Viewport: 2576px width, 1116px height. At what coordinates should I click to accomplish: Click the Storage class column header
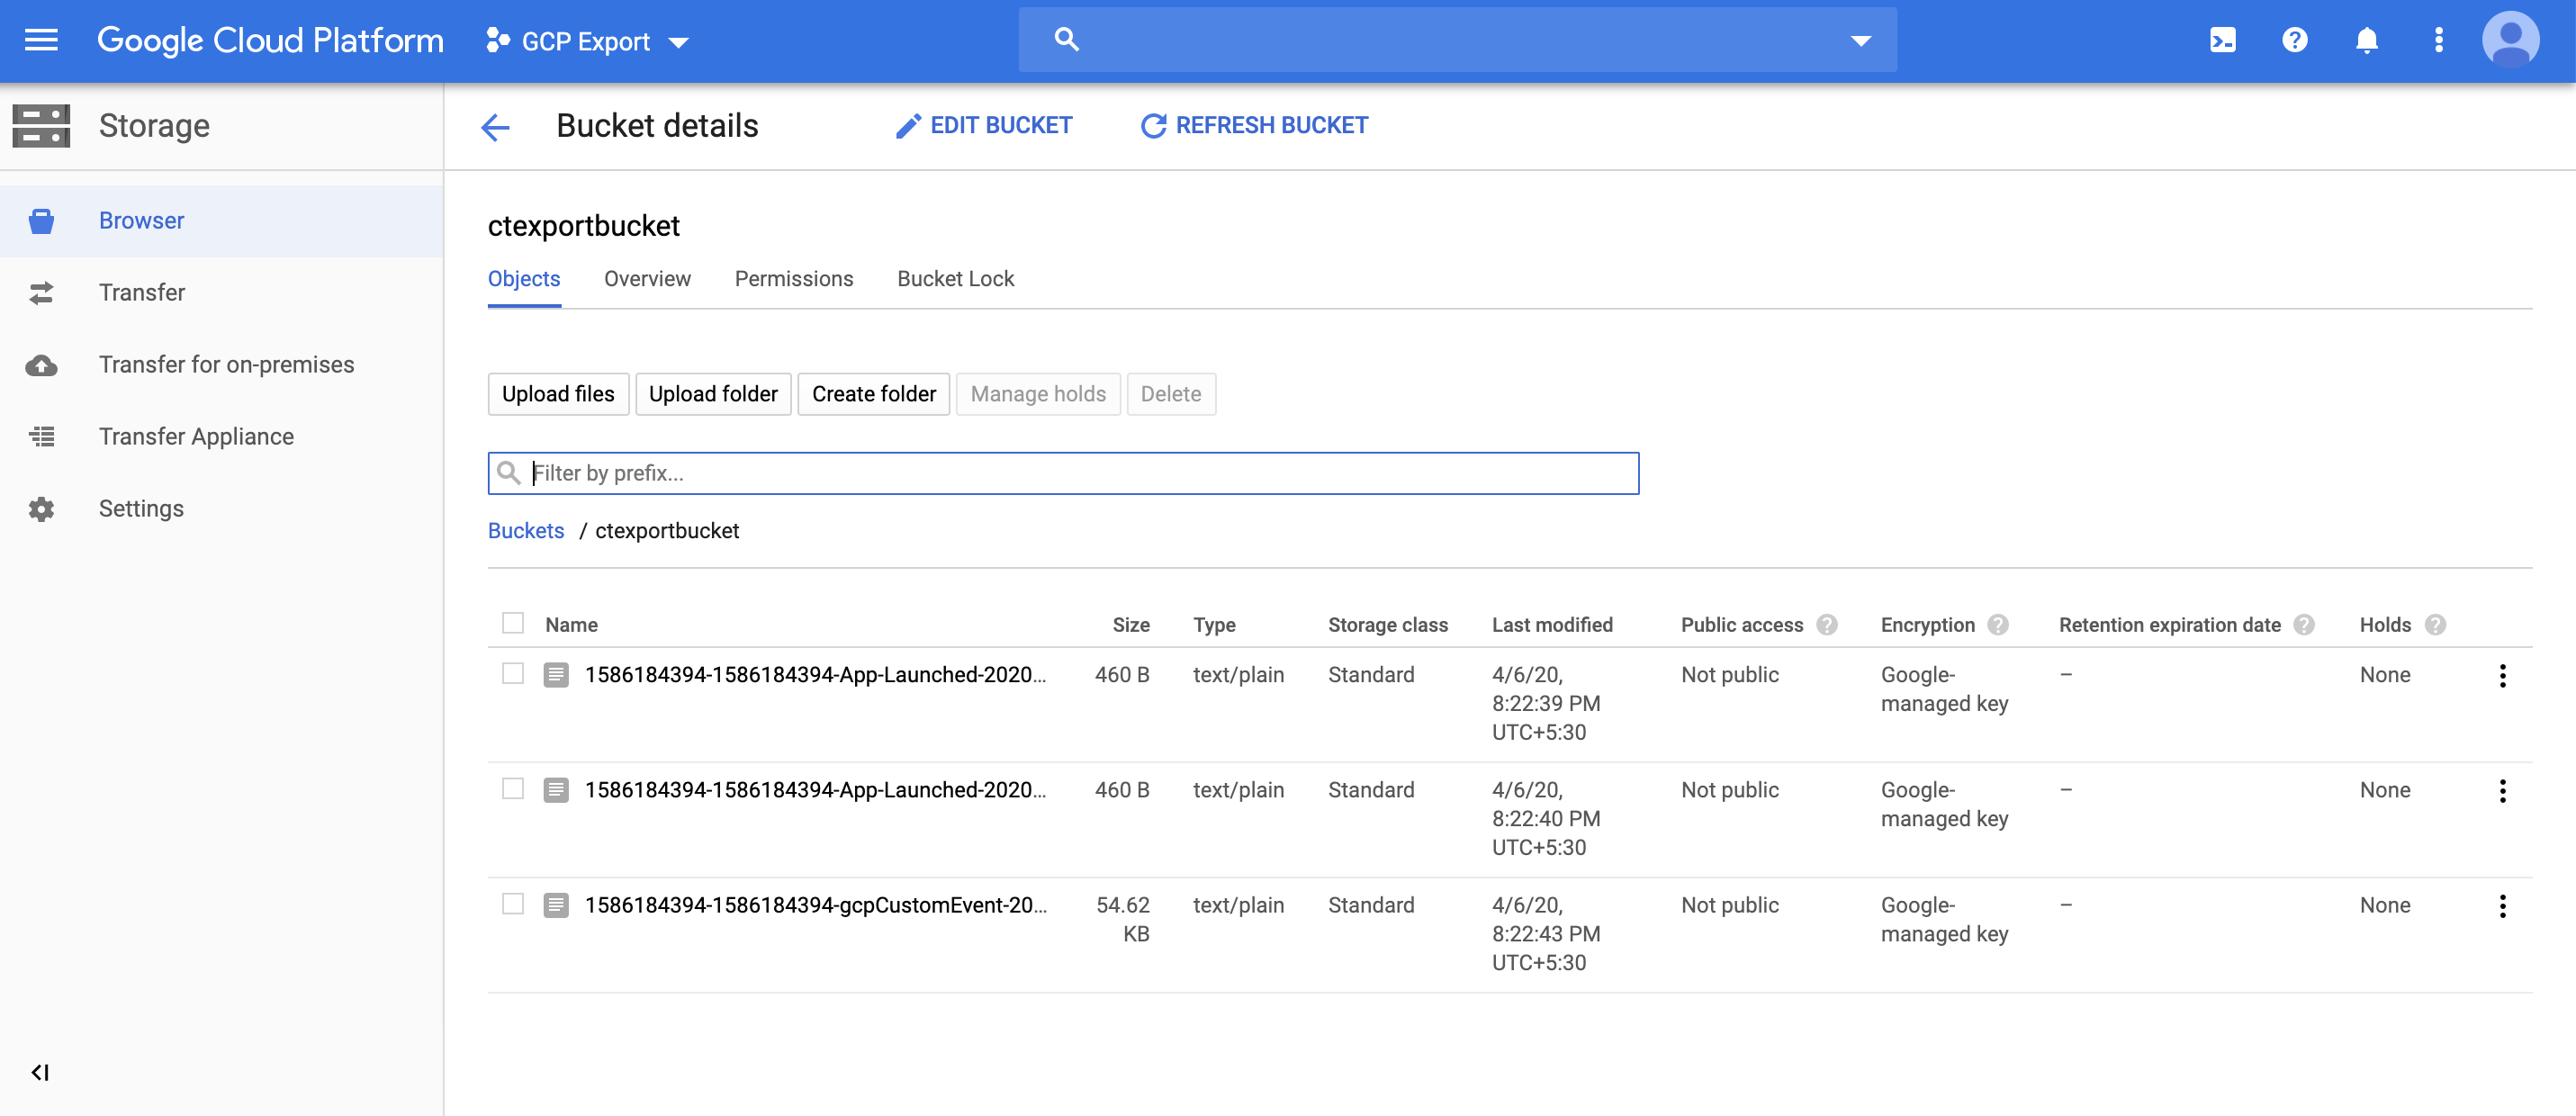pos(1387,625)
